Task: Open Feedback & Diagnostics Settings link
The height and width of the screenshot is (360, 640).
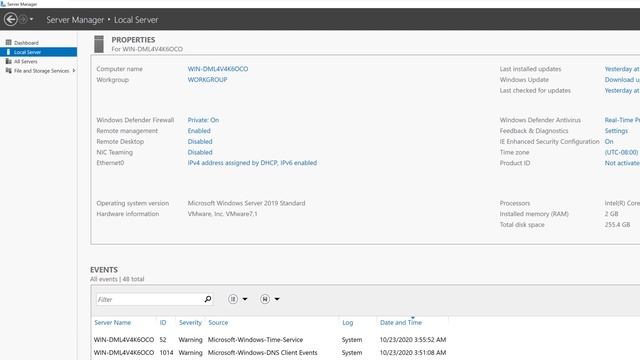Action: point(616,131)
